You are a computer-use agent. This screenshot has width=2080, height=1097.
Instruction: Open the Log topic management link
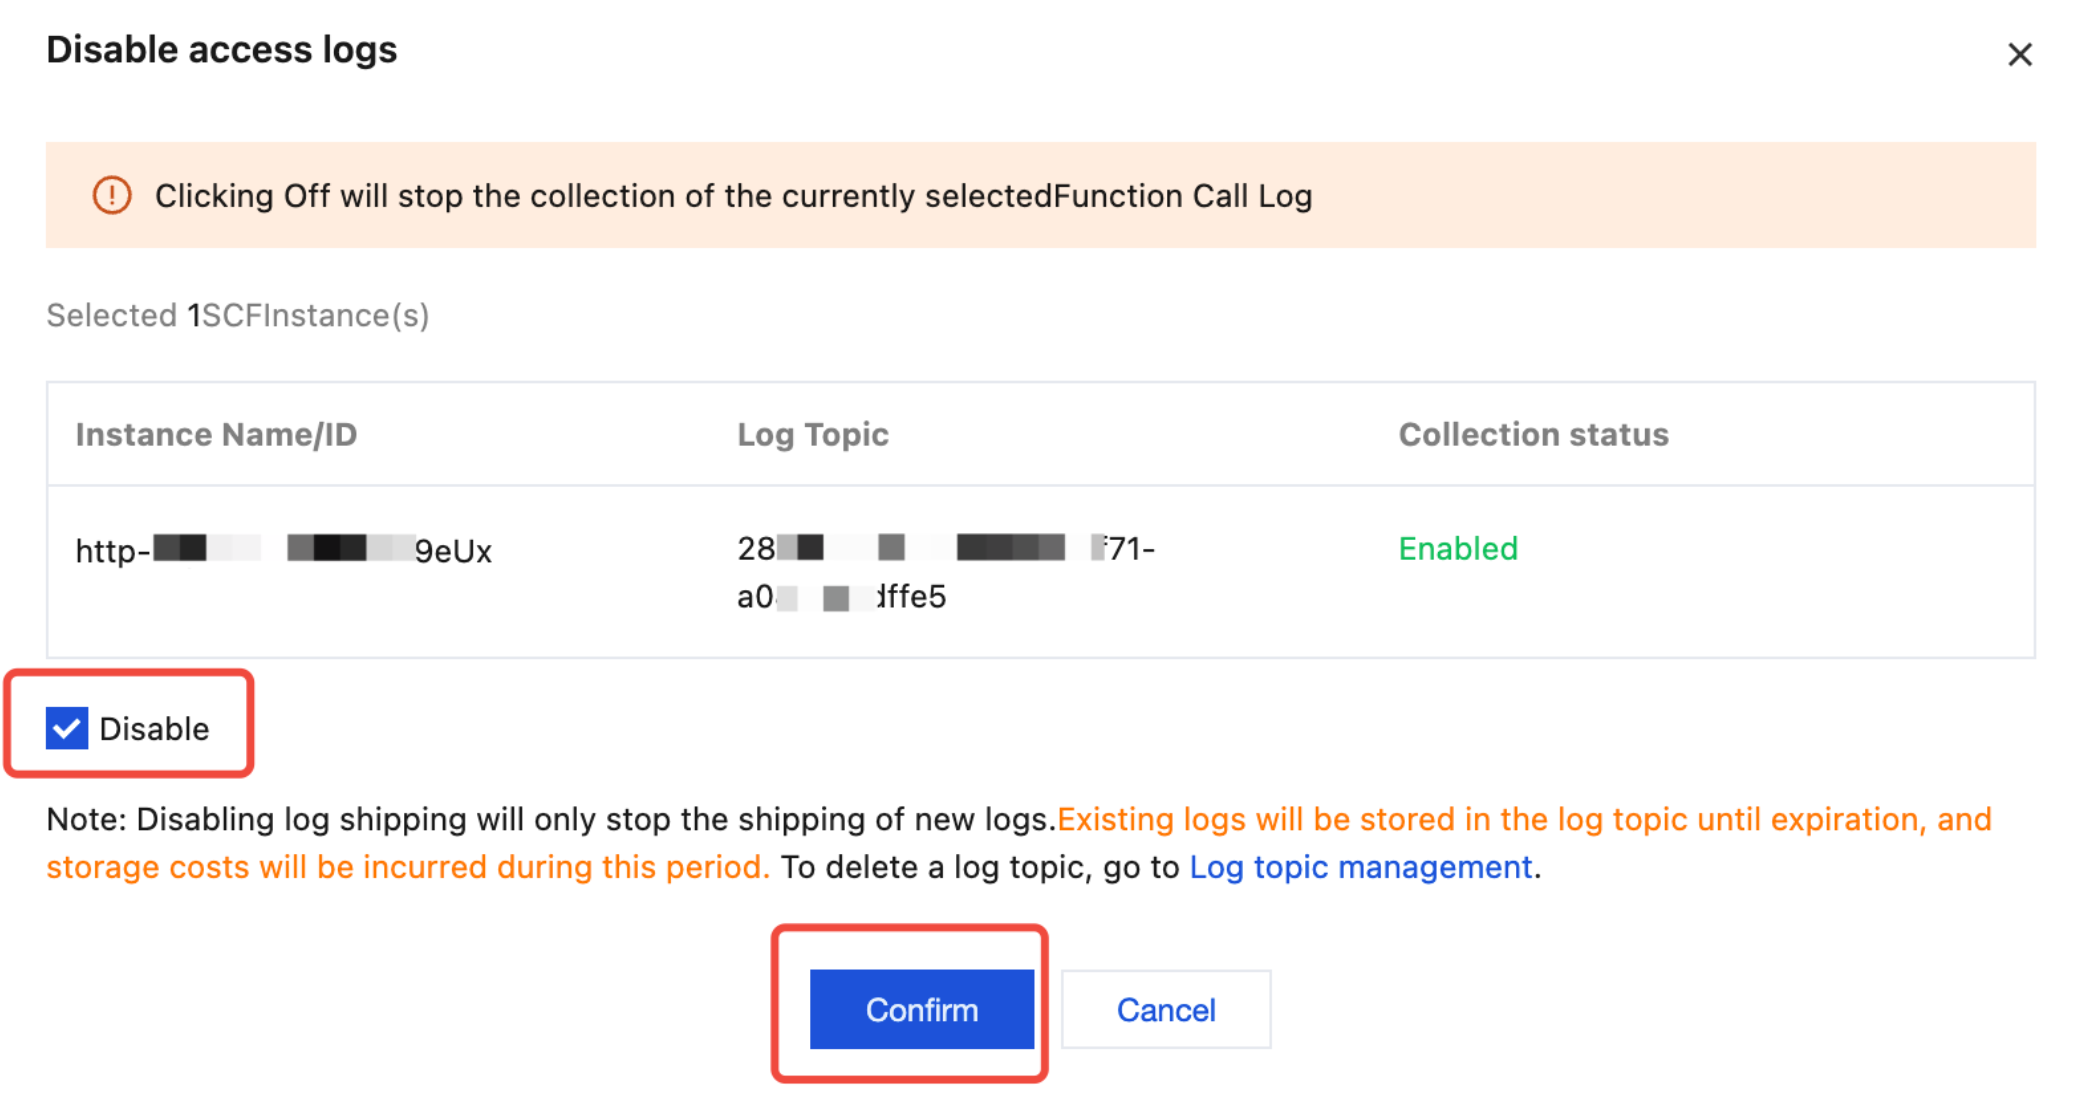click(1360, 866)
